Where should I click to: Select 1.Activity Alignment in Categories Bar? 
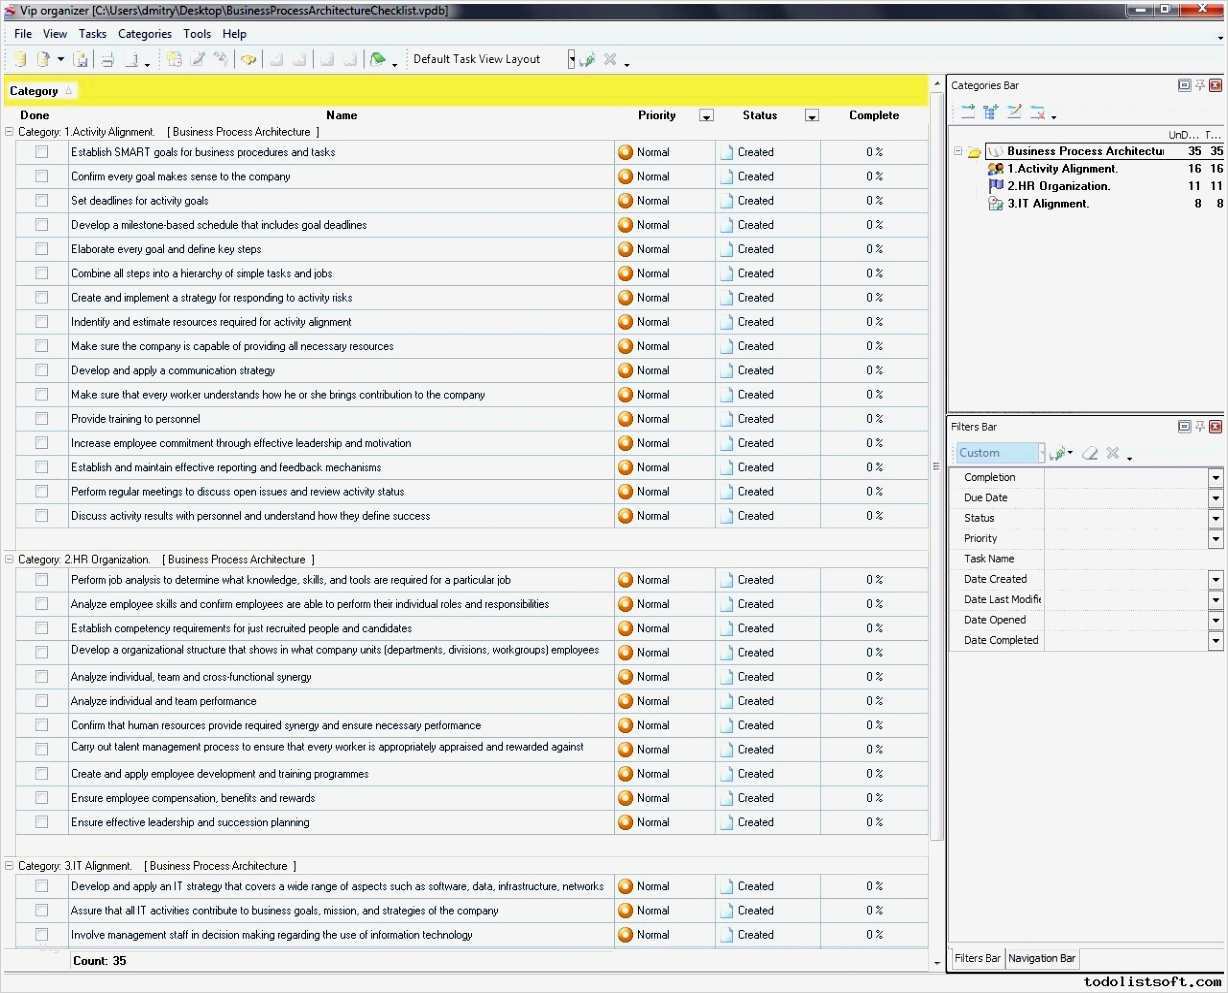coord(1062,169)
